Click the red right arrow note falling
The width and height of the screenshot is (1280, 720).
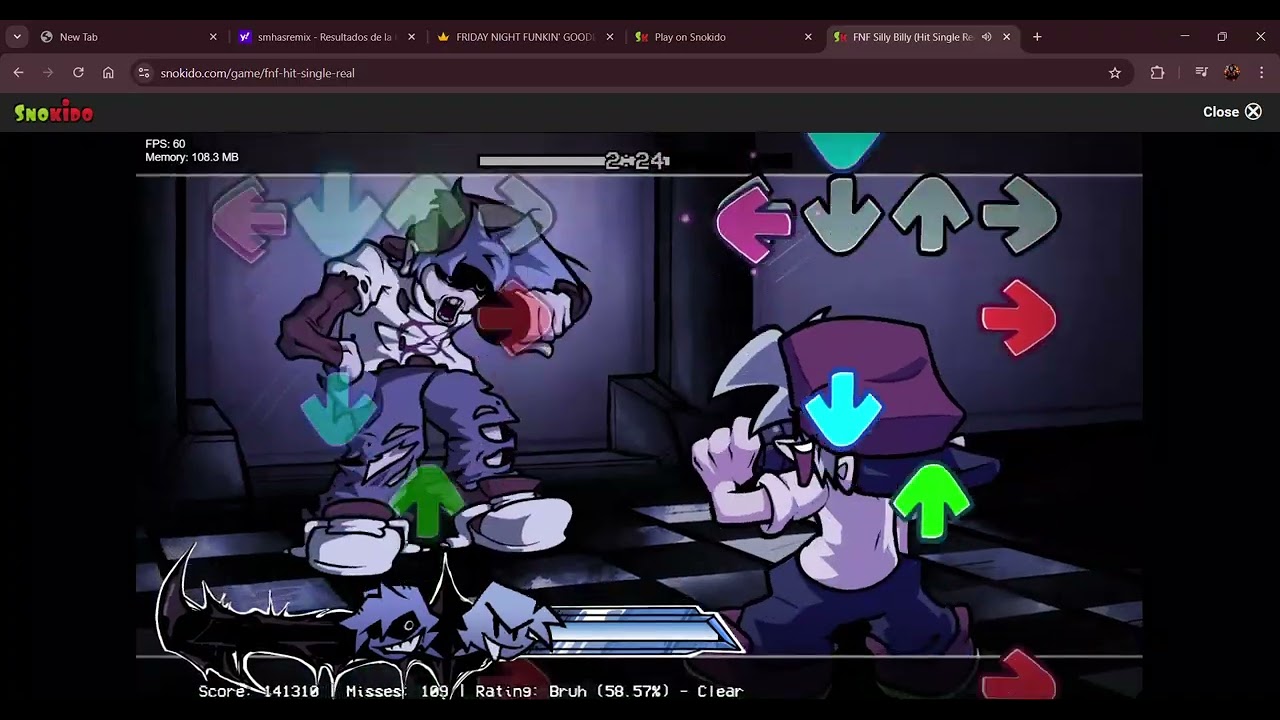point(1019,318)
